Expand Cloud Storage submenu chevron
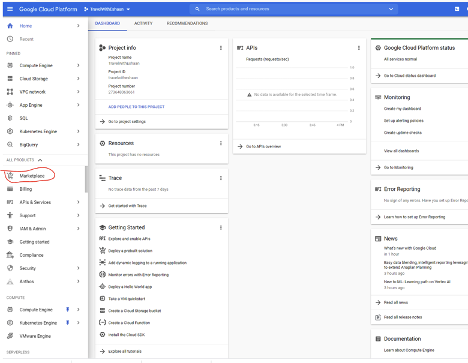 click(x=78, y=79)
